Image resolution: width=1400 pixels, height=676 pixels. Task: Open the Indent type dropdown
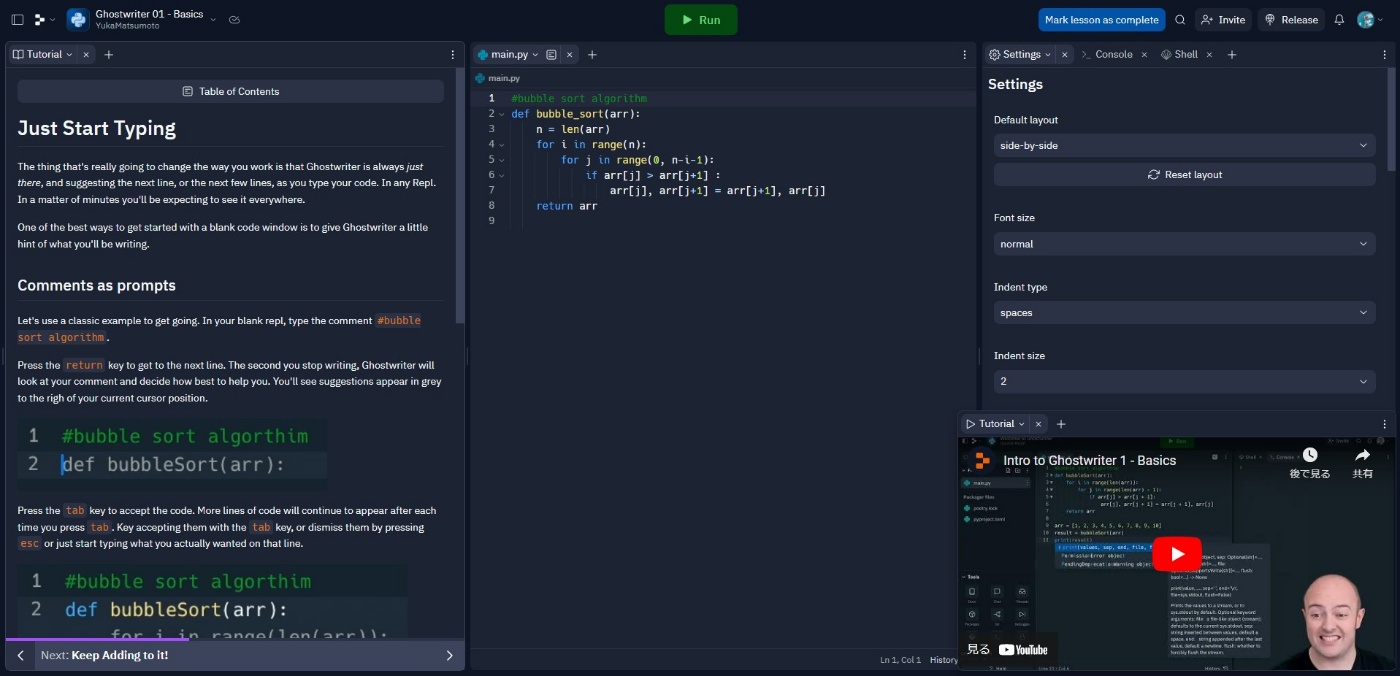1184,312
